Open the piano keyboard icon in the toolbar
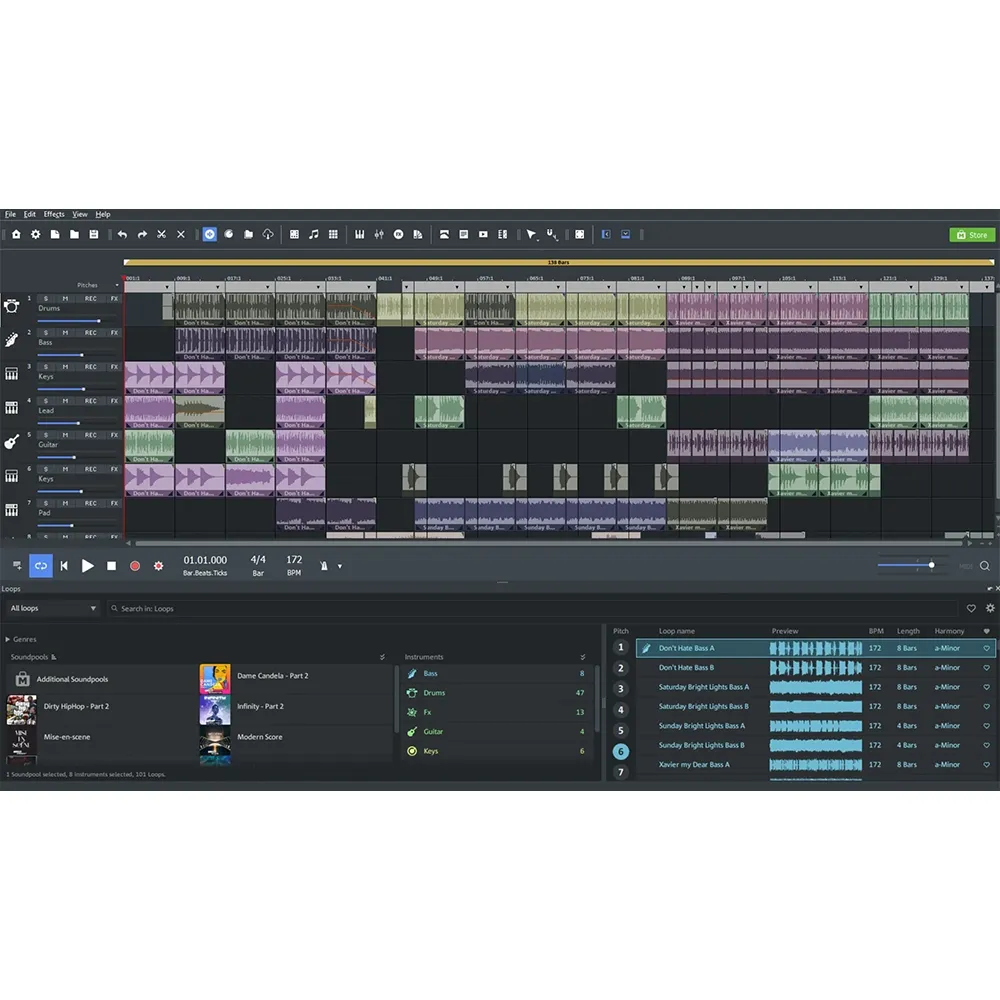 pyautogui.click(x=360, y=235)
